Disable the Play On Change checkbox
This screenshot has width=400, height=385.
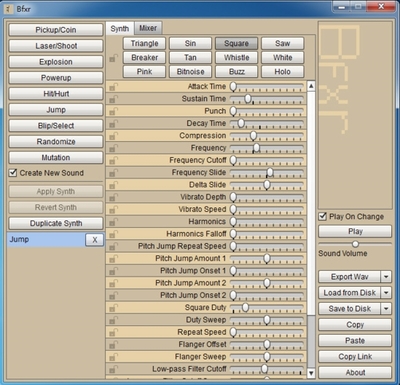pos(322,216)
